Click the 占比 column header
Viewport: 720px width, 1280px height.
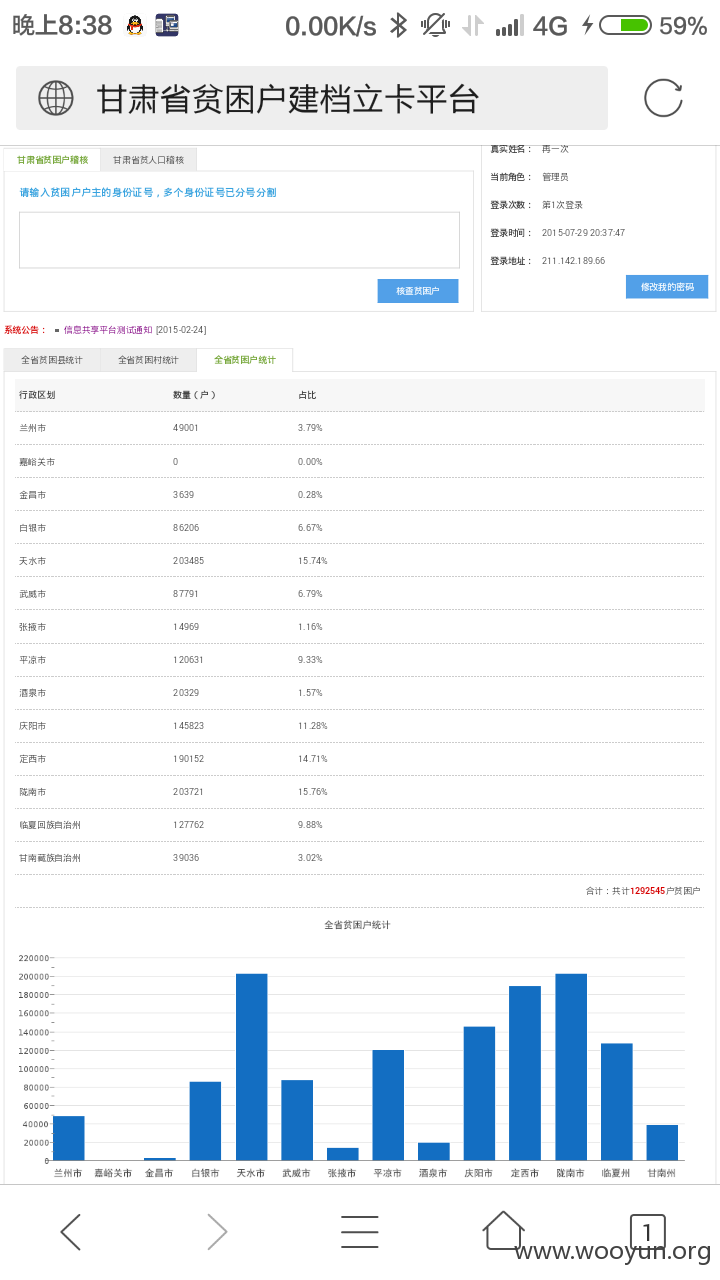click(x=307, y=395)
